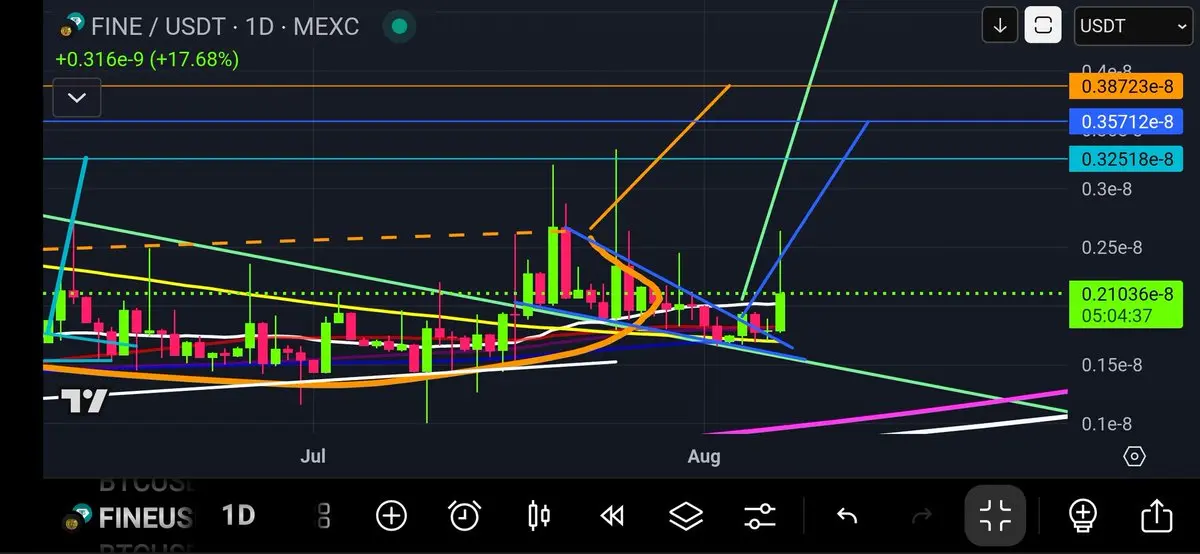1200x554 pixels.
Task: Collapse the indicator legend chevron
Action: 77,98
